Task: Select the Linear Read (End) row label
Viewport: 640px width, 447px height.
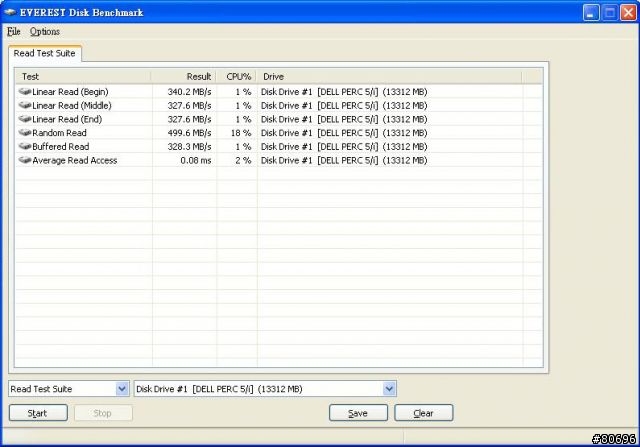Action: point(67,119)
